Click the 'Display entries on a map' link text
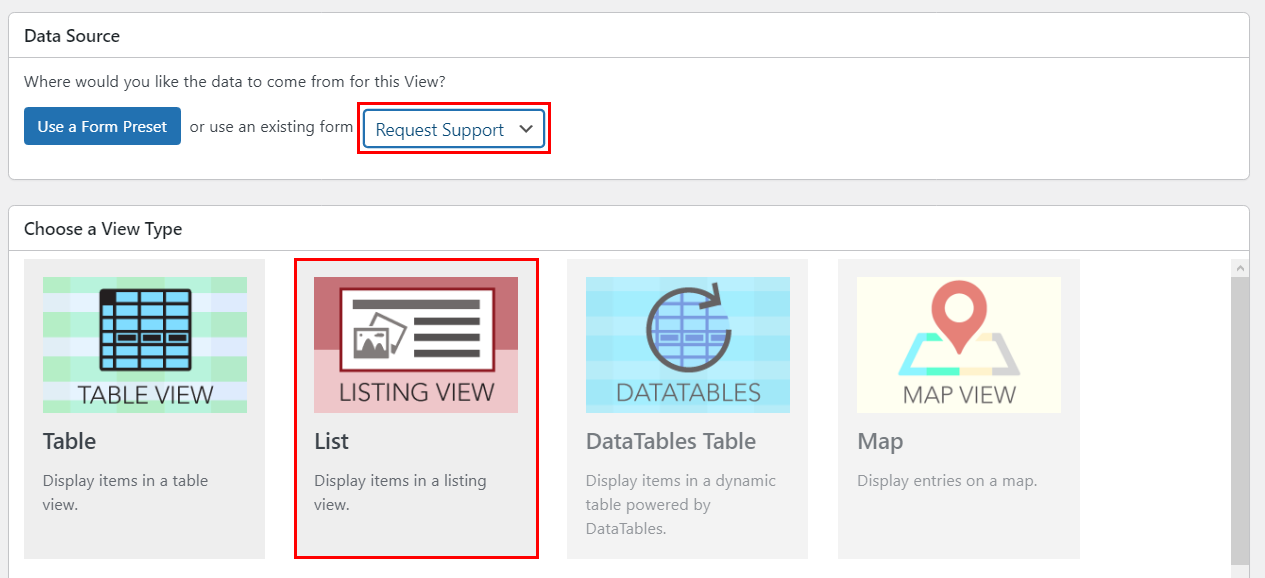The height and width of the screenshot is (578, 1265). coord(946,480)
